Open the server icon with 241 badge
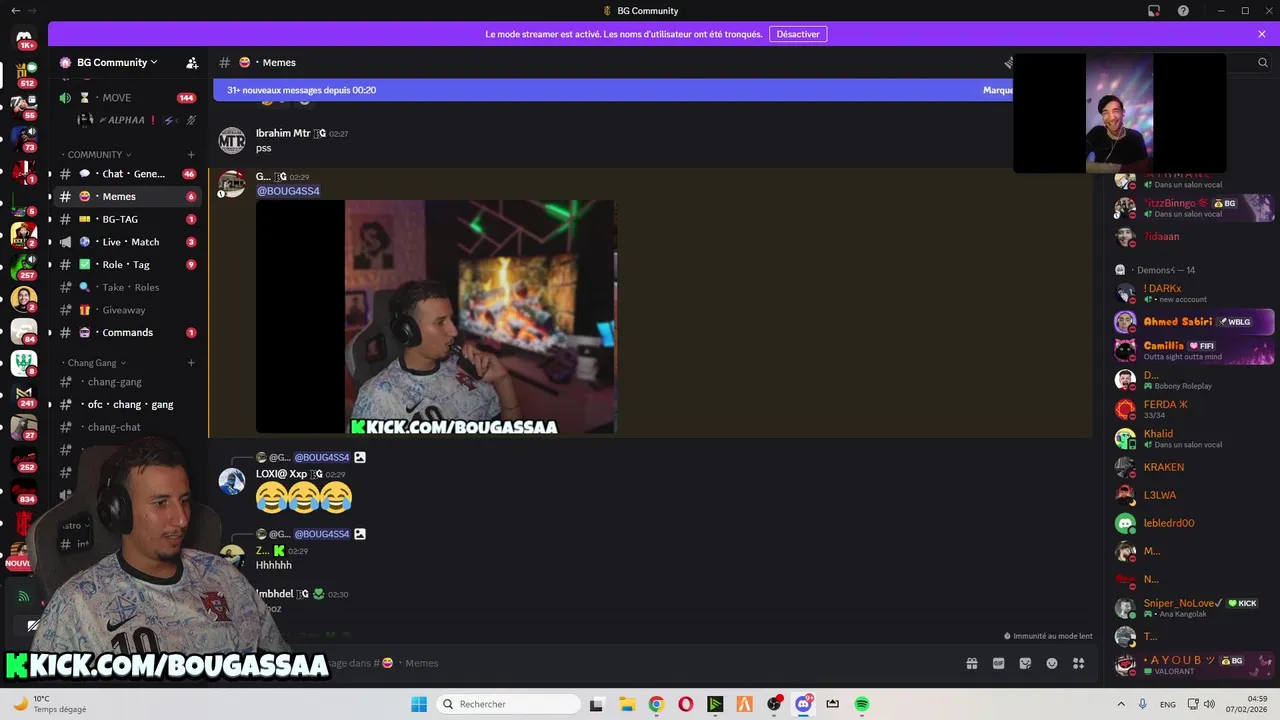The width and height of the screenshot is (1280, 720). coord(24,394)
